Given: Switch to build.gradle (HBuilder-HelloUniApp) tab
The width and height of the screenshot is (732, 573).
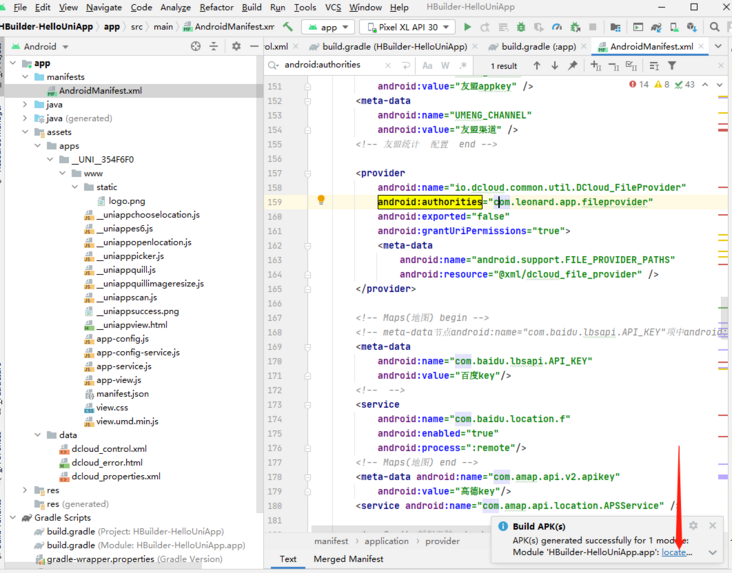Looking at the screenshot, I should (394, 46).
